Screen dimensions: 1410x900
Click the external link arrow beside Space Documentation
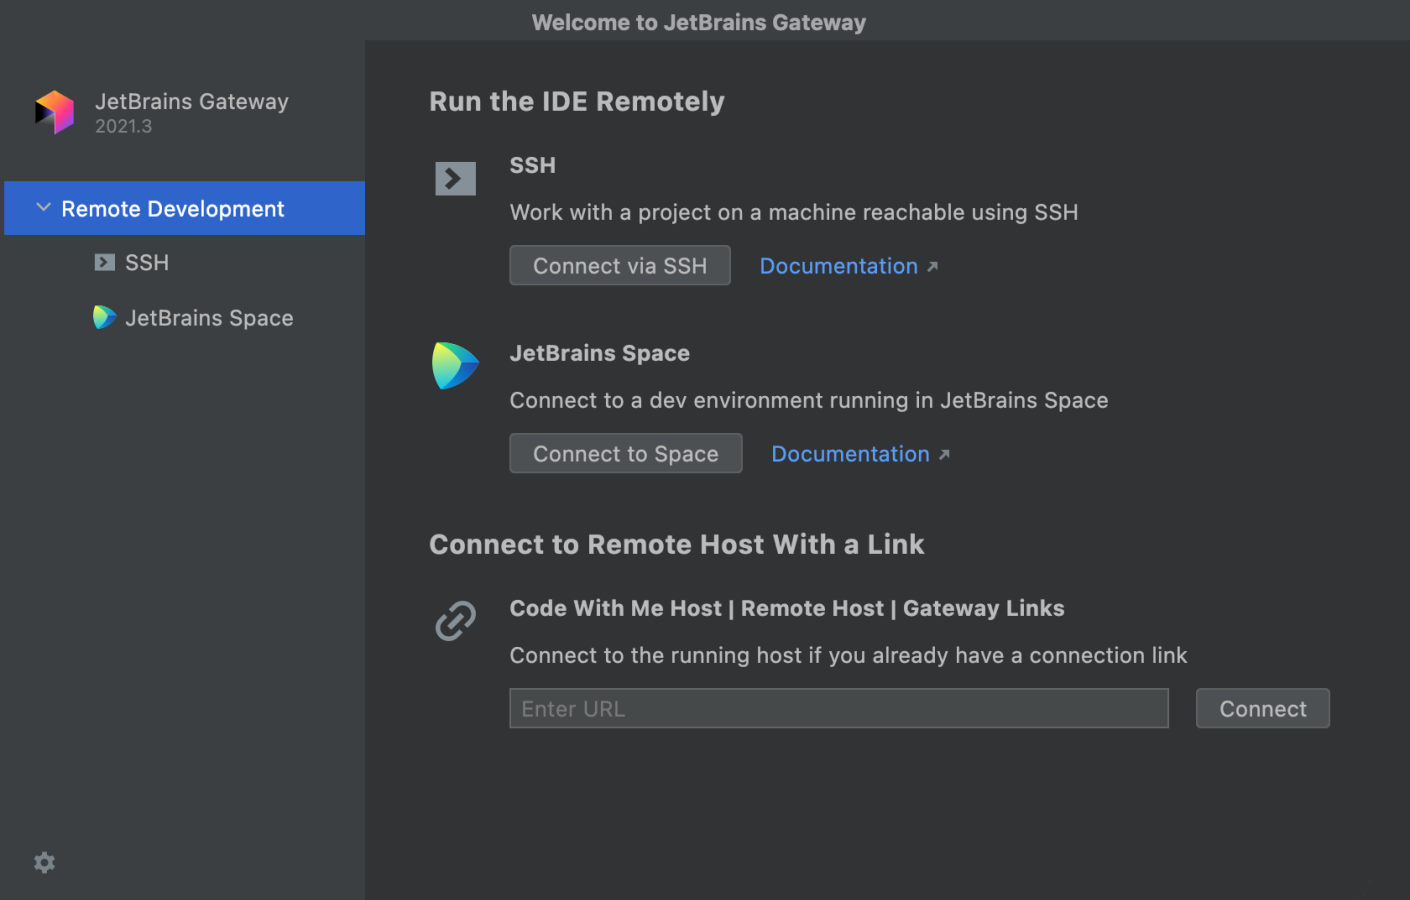pos(944,453)
